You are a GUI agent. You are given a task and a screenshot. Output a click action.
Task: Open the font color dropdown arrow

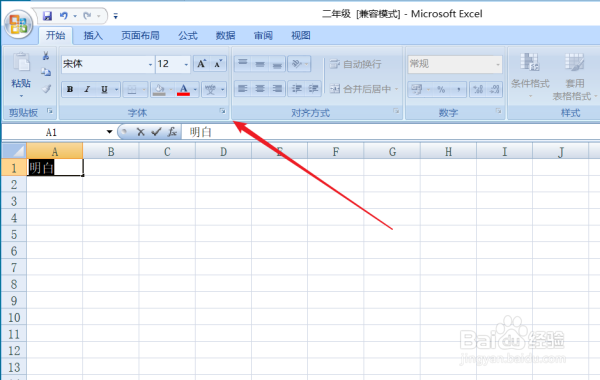tap(195, 90)
